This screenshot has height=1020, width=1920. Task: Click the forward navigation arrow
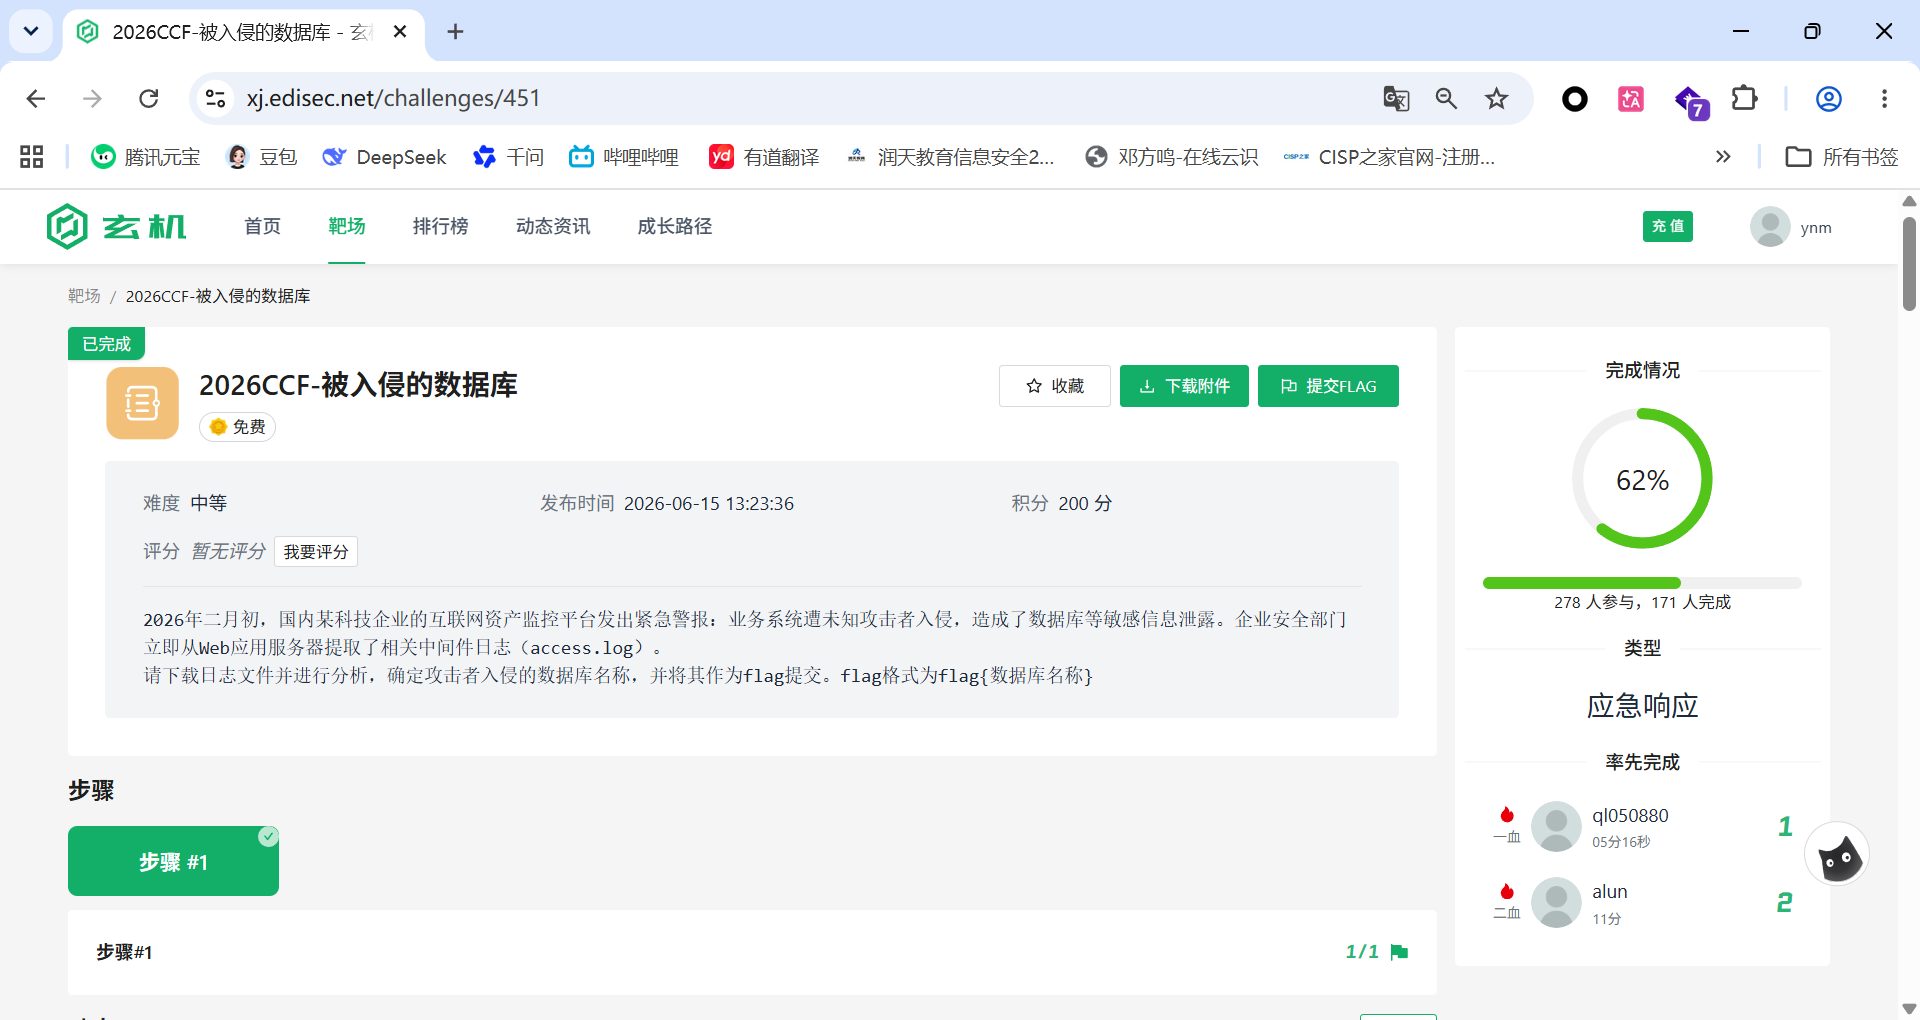tap(92, 98)
